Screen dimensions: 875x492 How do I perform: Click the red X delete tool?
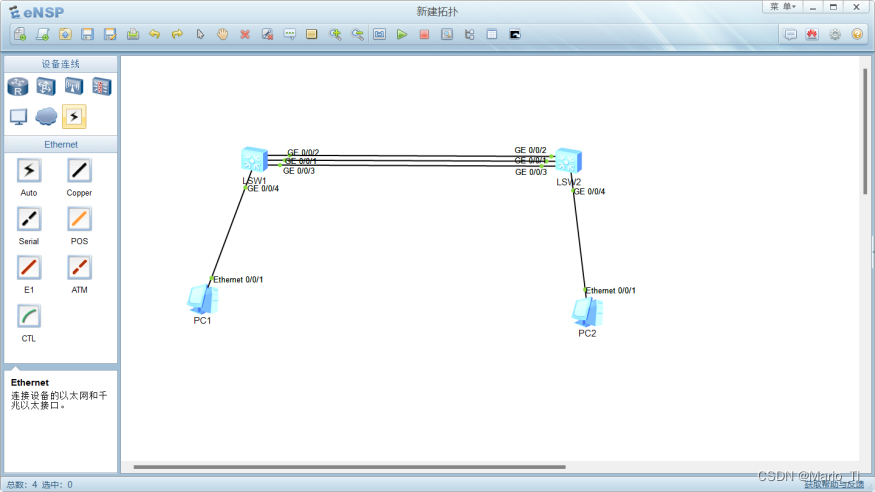pyautogui.click(x=245, y=35)
